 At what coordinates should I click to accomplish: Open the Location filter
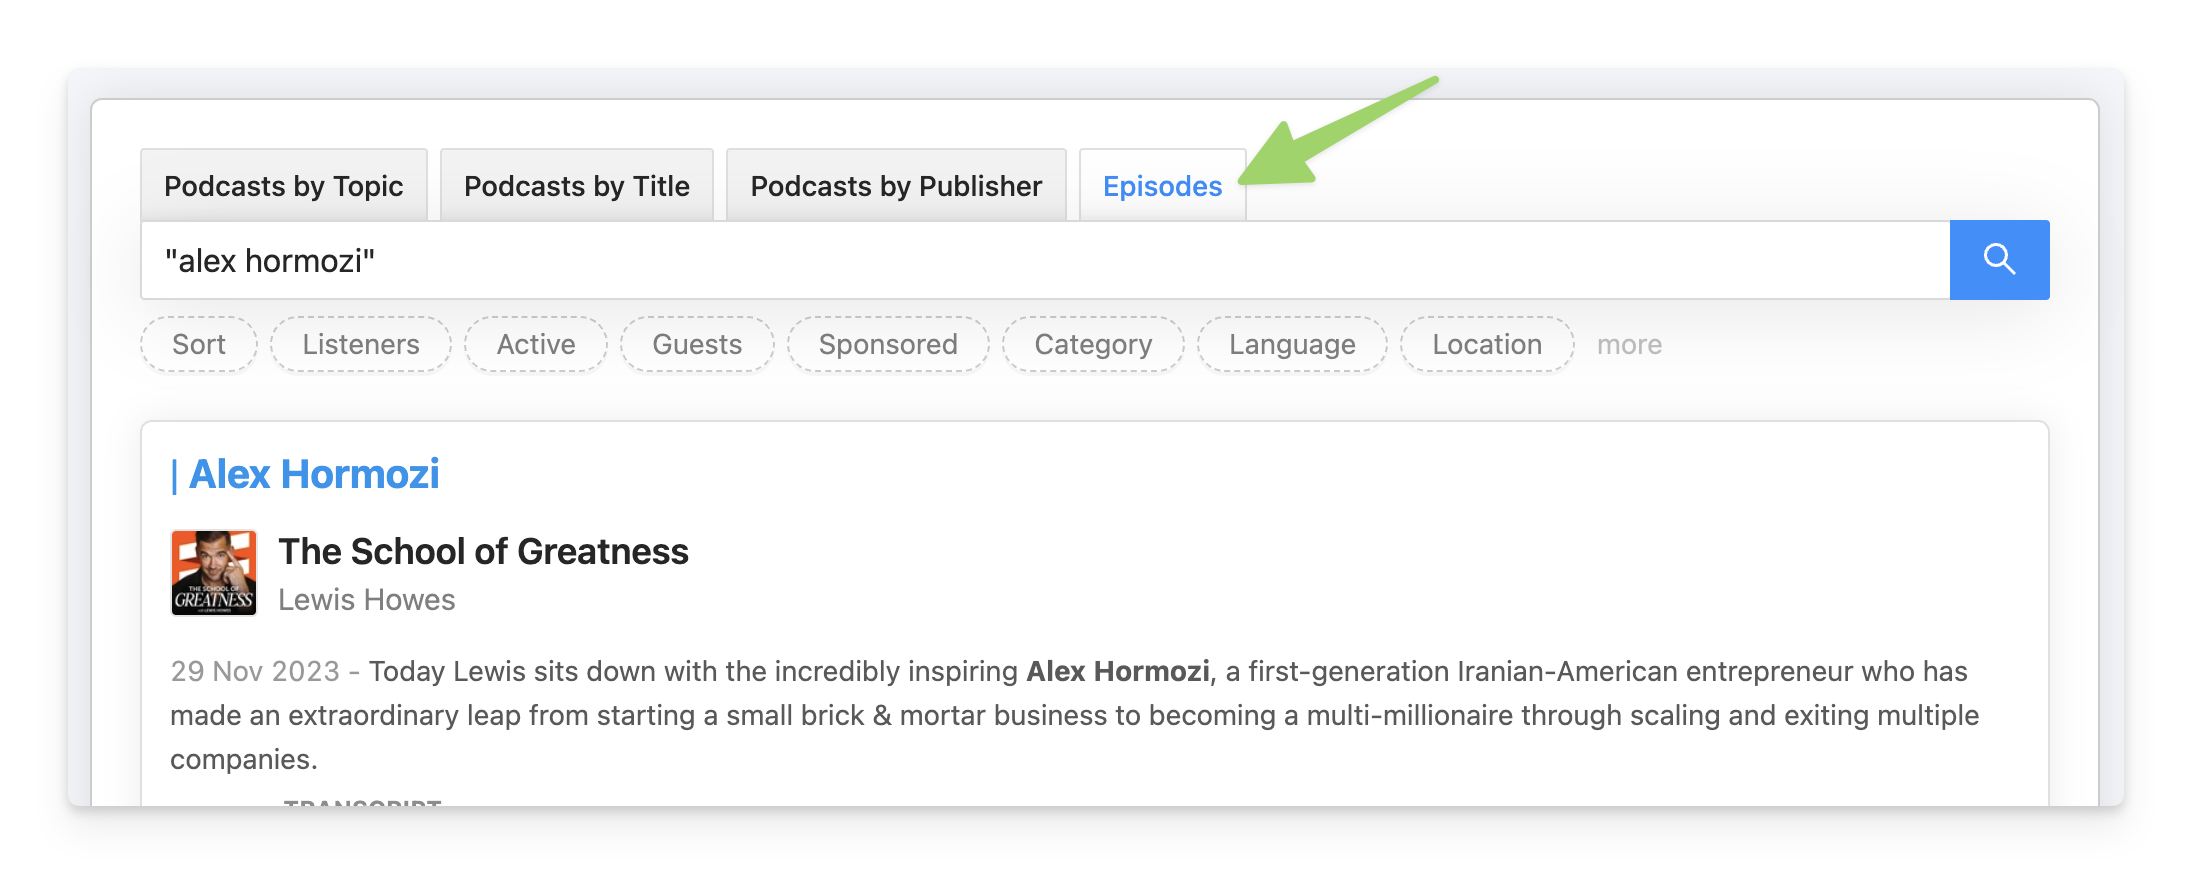[x=1487, y=344]
